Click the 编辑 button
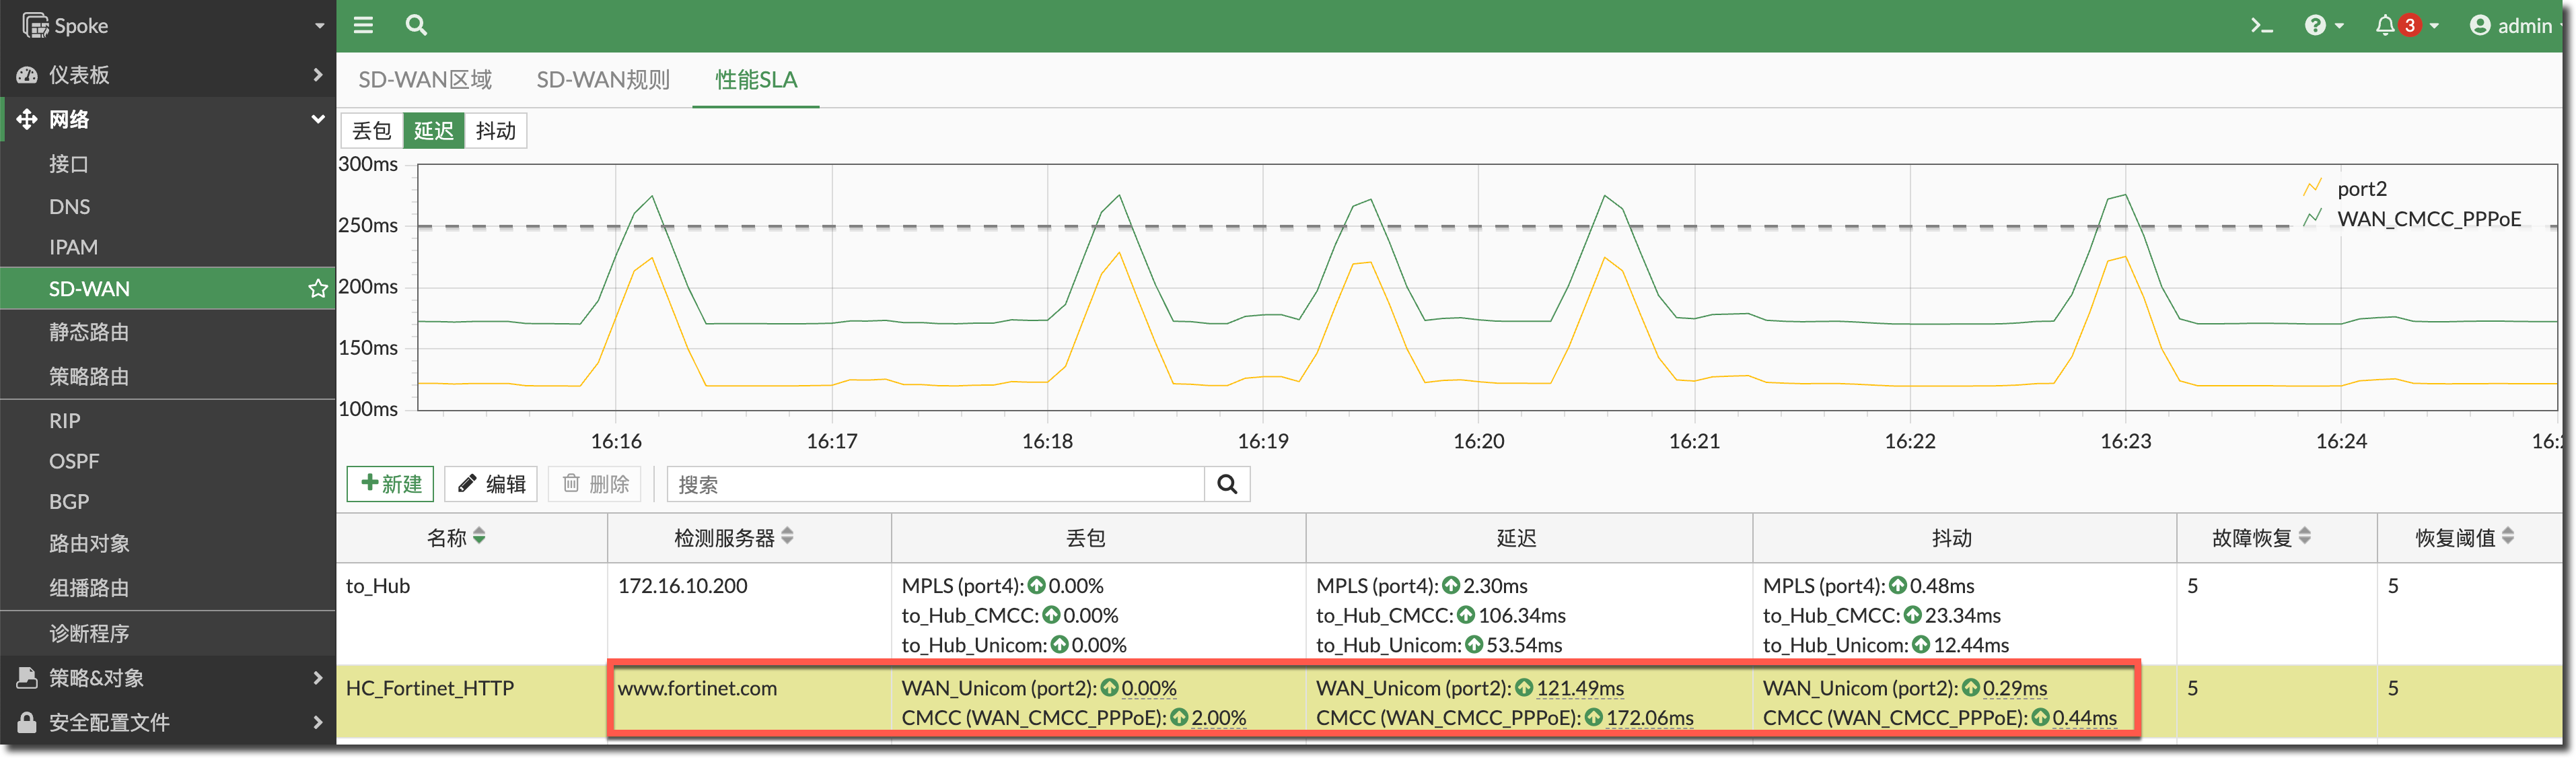 coord(491,484)
